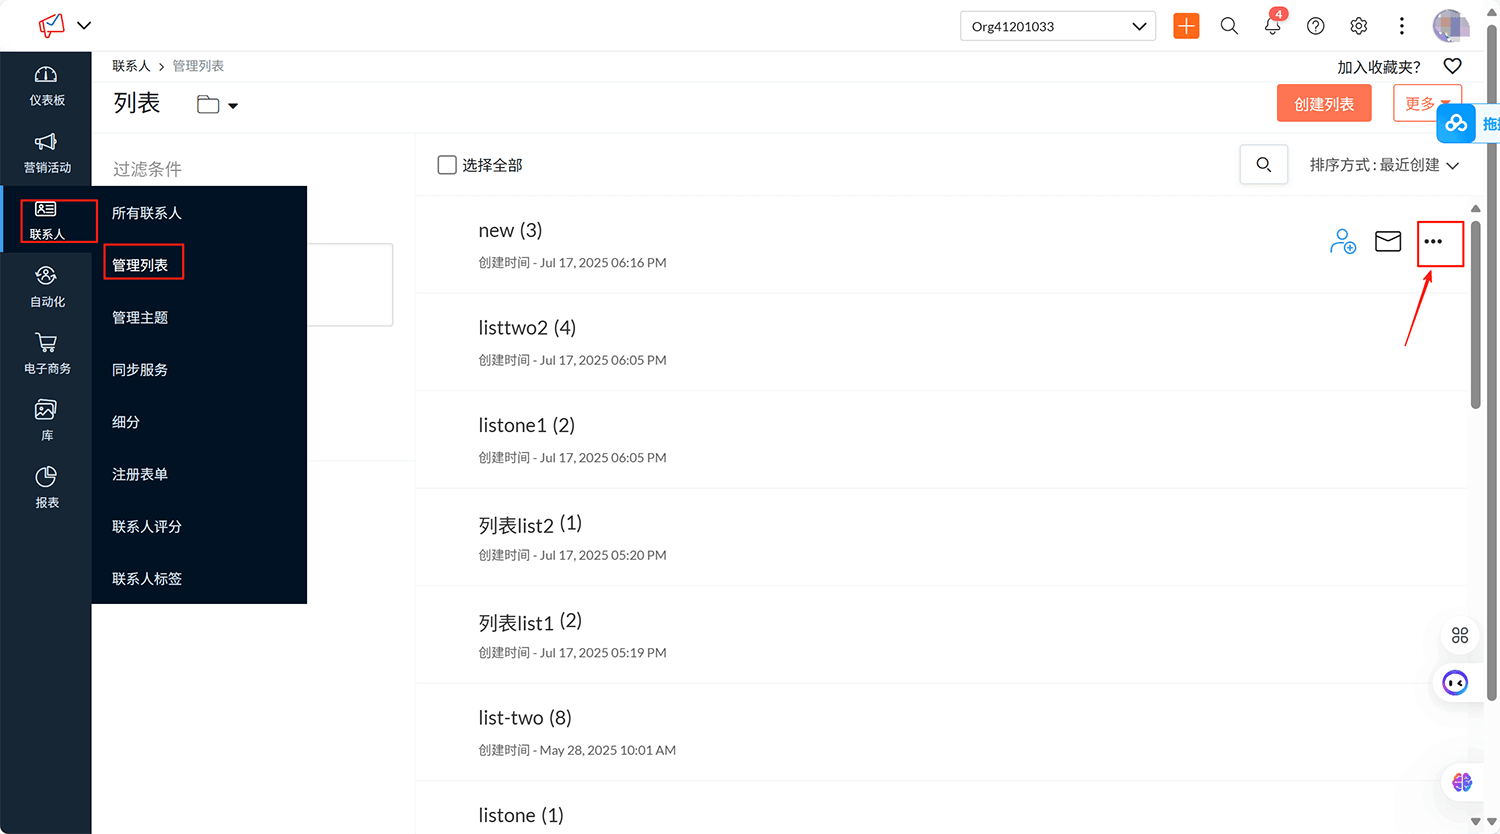
Task: Click the orange plus create icon
Action: (x=1186, y=26)
